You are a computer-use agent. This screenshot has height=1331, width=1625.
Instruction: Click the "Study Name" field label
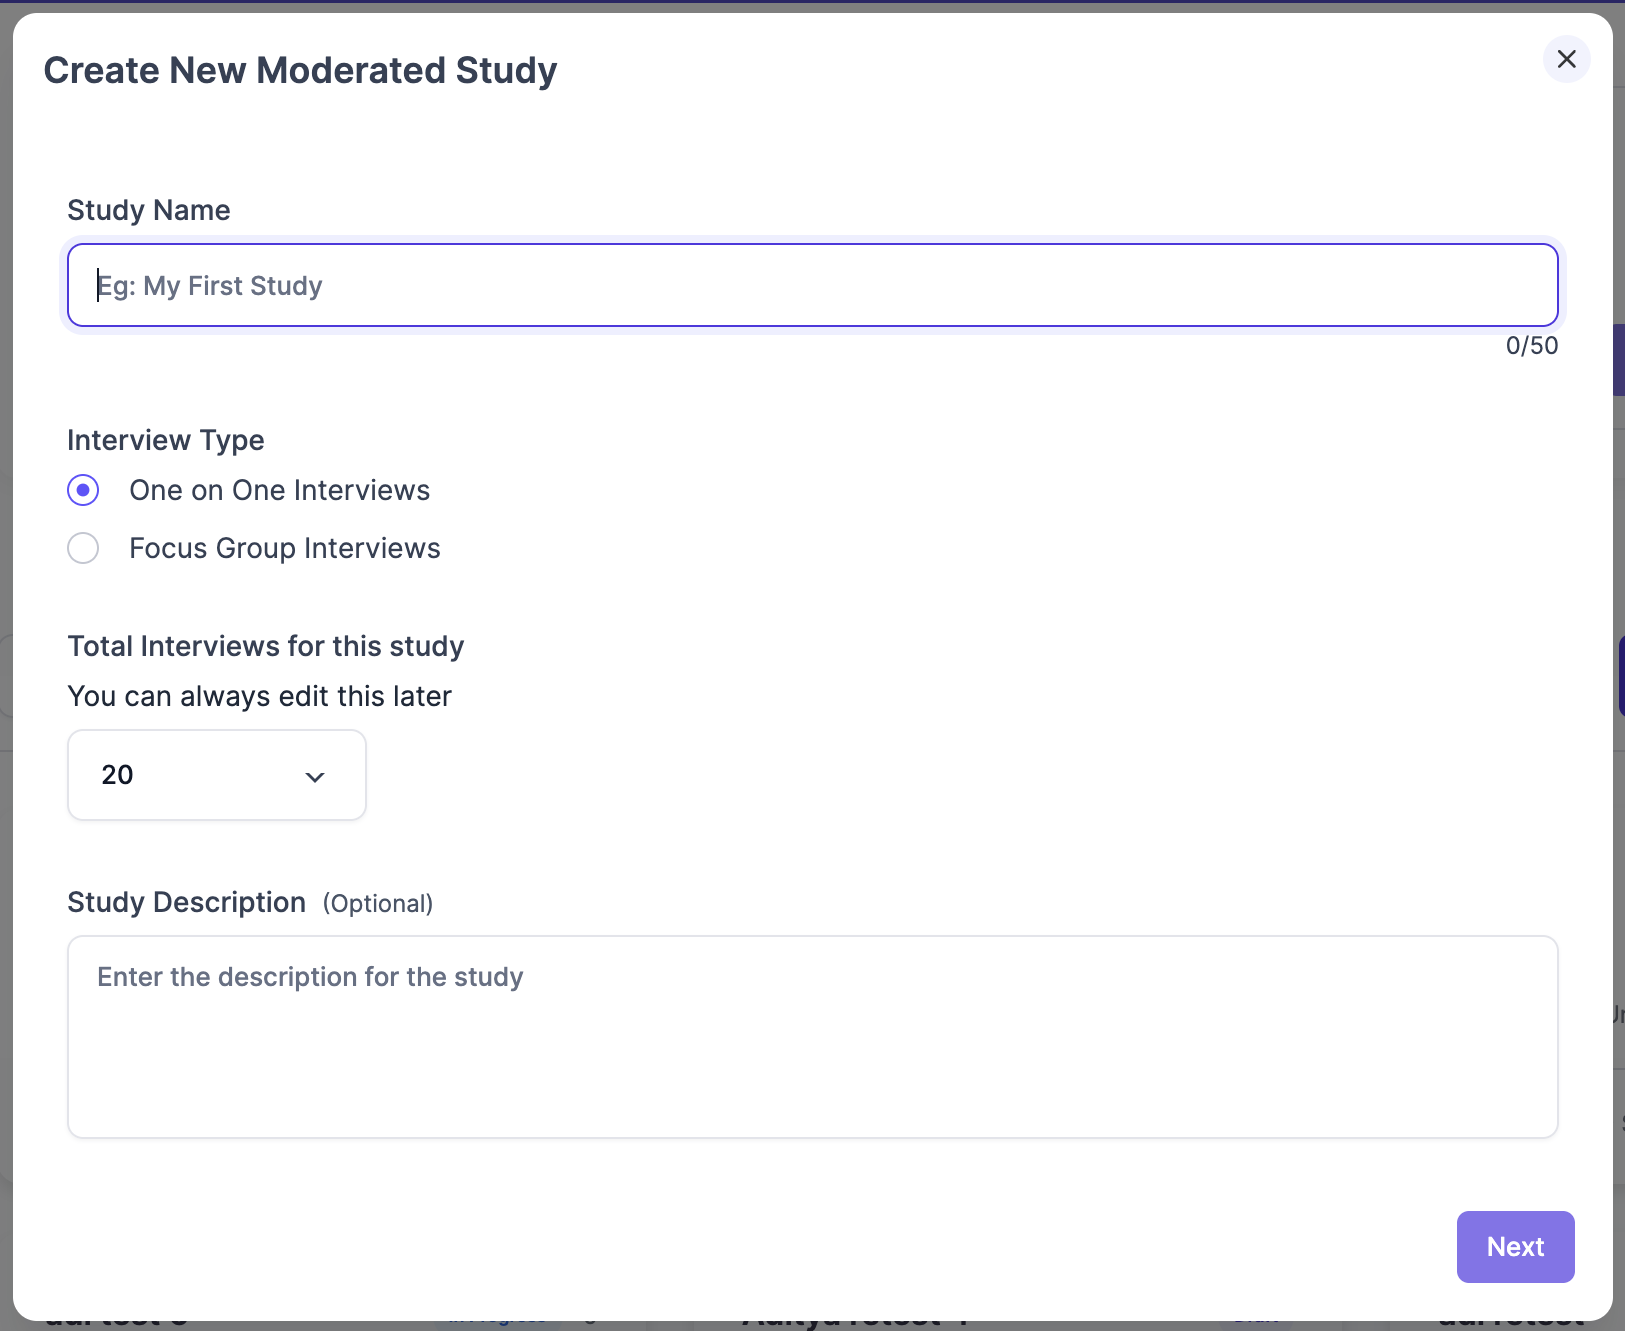coord(149,210)
